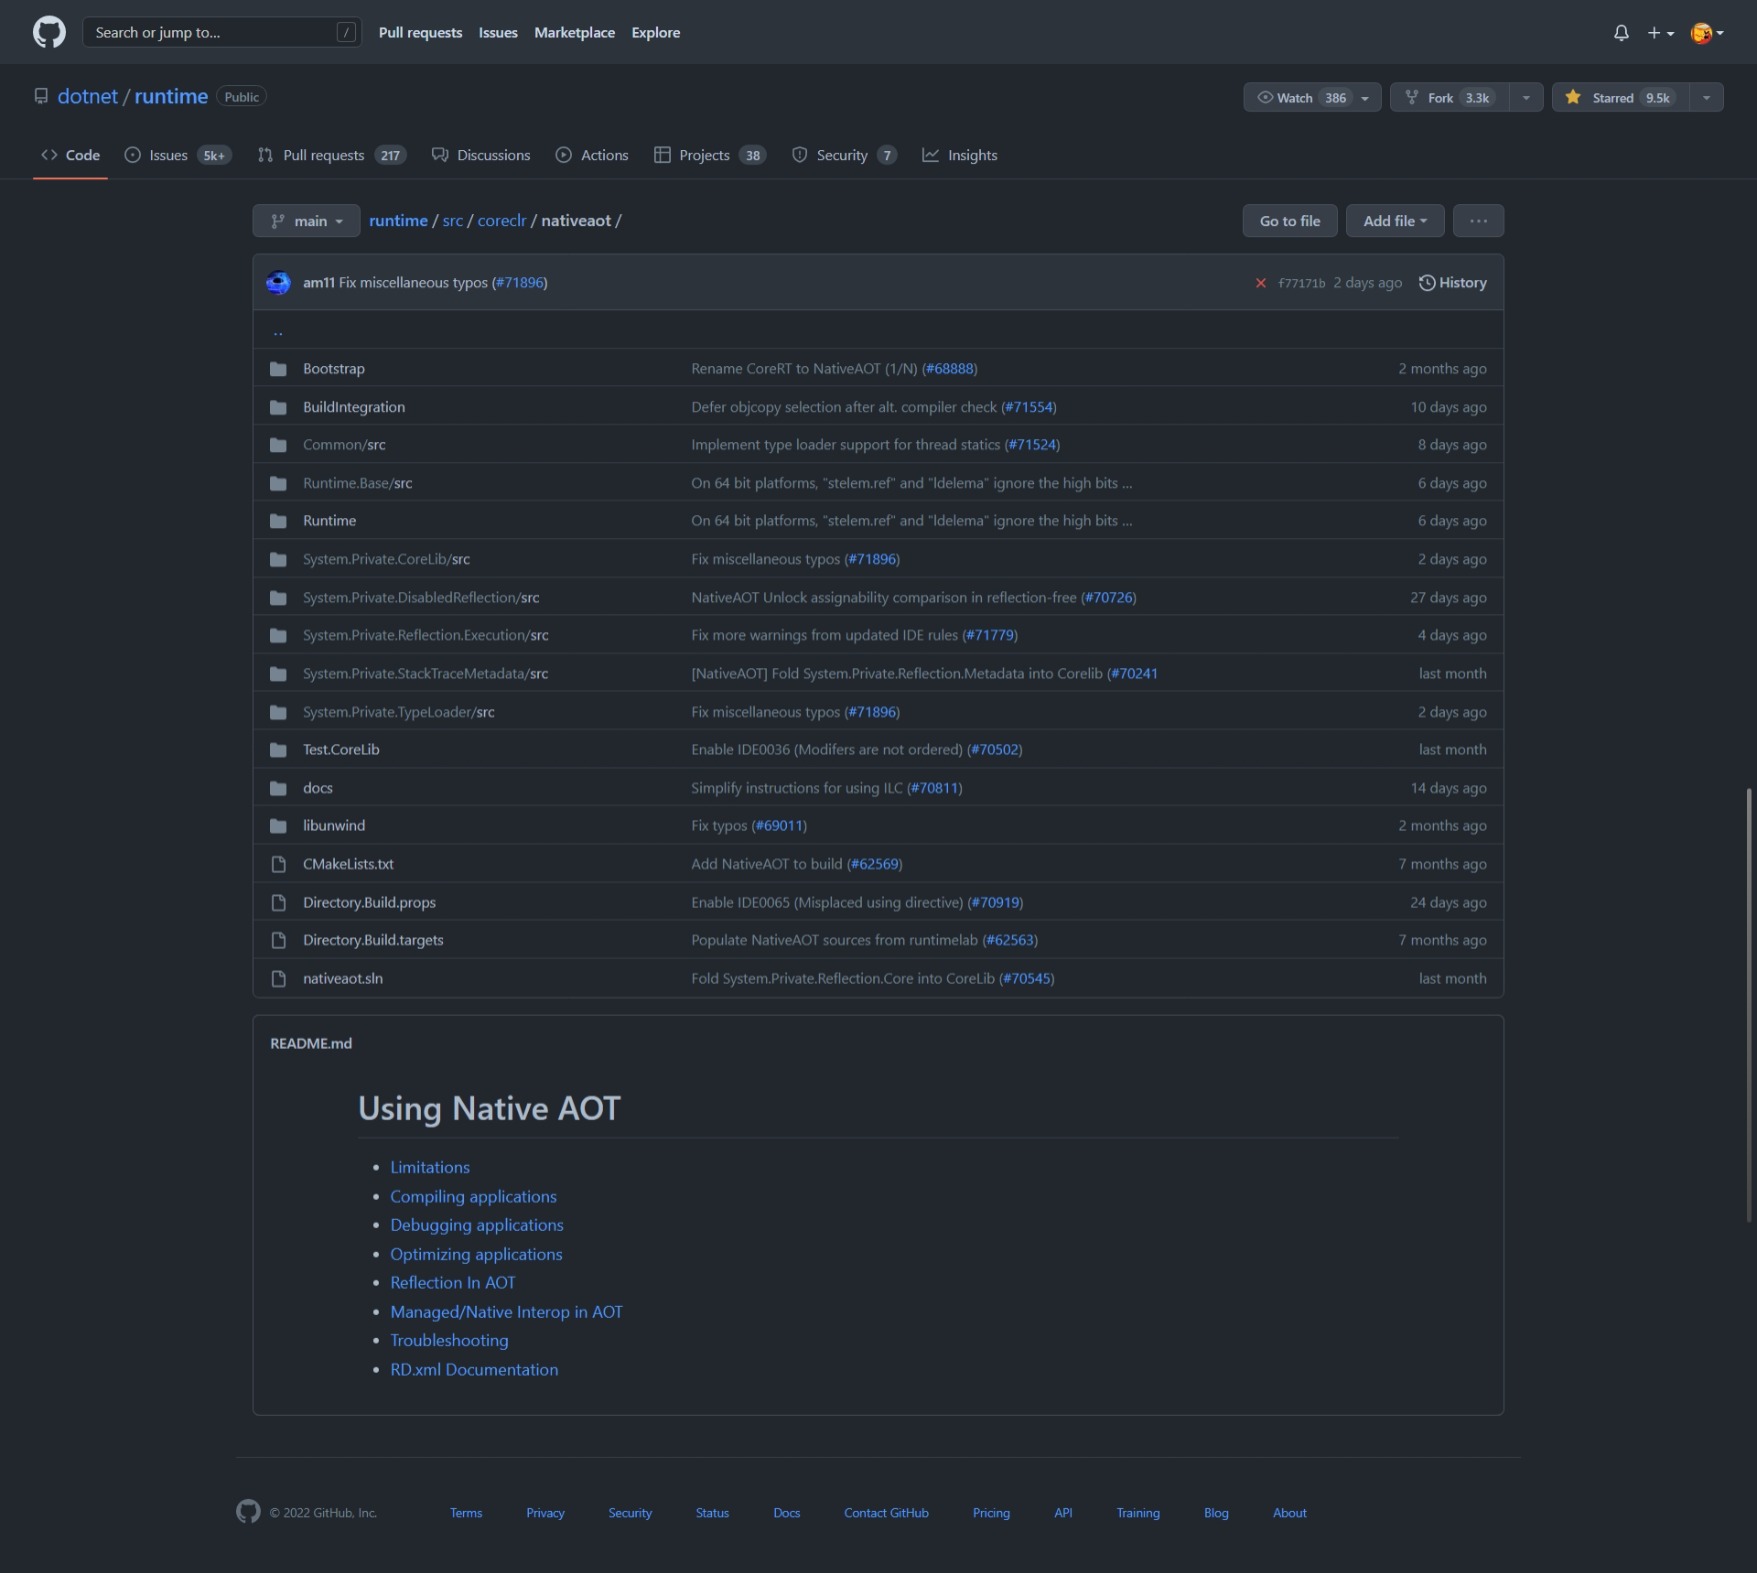This screenshot has height=1573, width=1757.
Task: Open the Limitations README link
Action: (x=430, y=1167)
